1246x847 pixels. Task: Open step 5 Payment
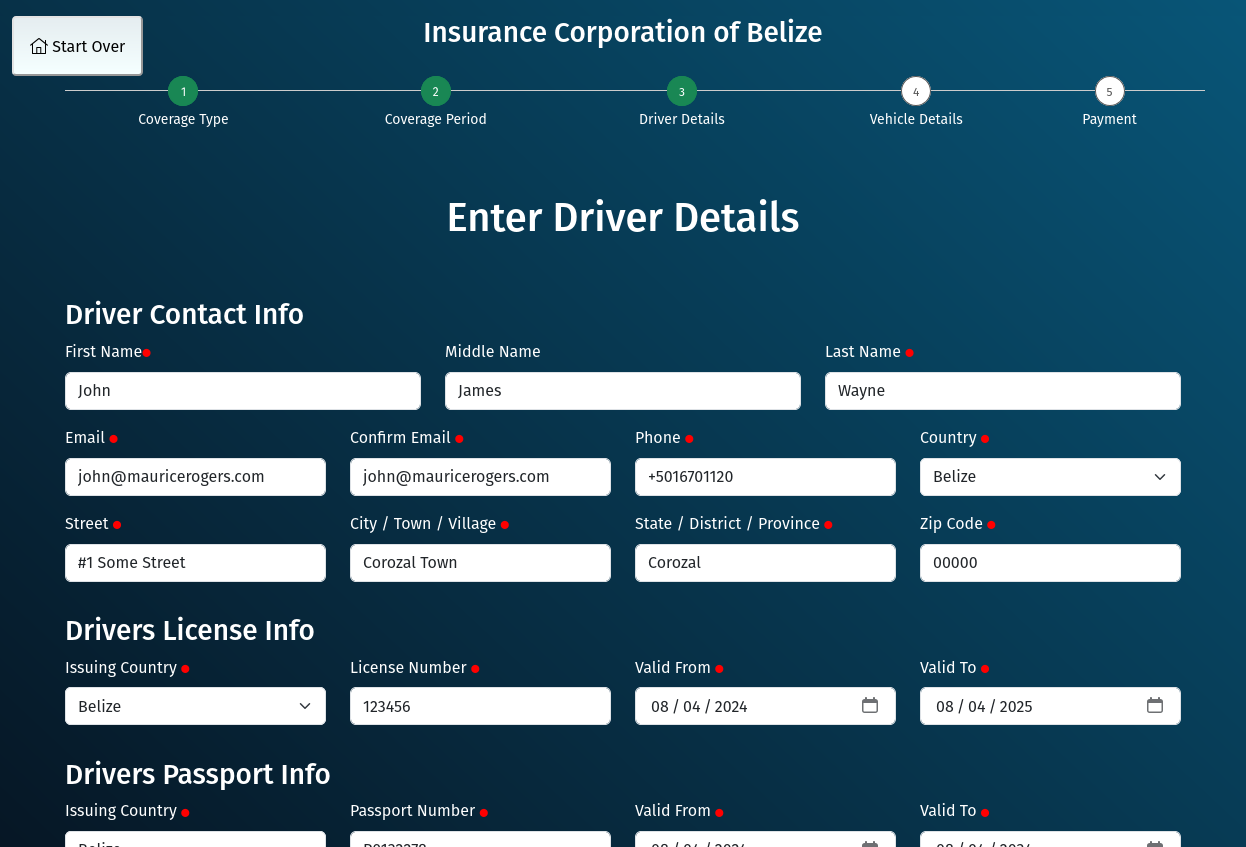coord(1109,91)
